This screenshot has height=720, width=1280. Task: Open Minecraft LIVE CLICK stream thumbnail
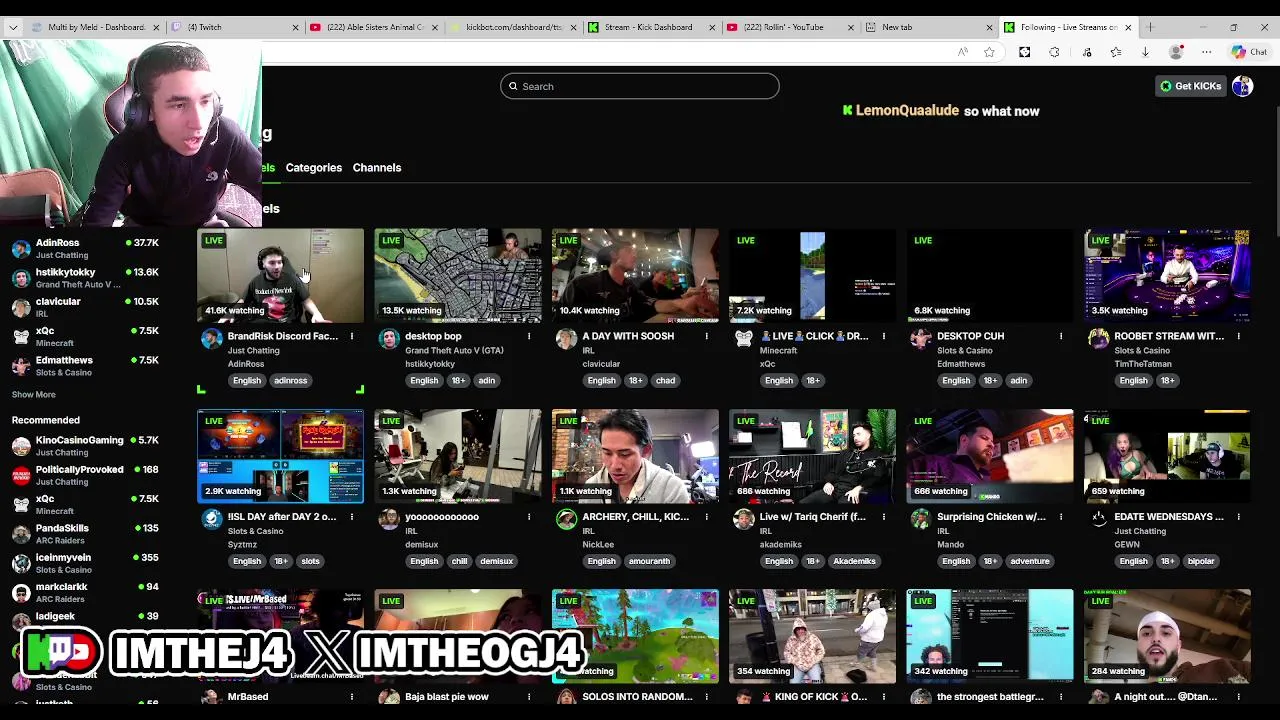812,275
